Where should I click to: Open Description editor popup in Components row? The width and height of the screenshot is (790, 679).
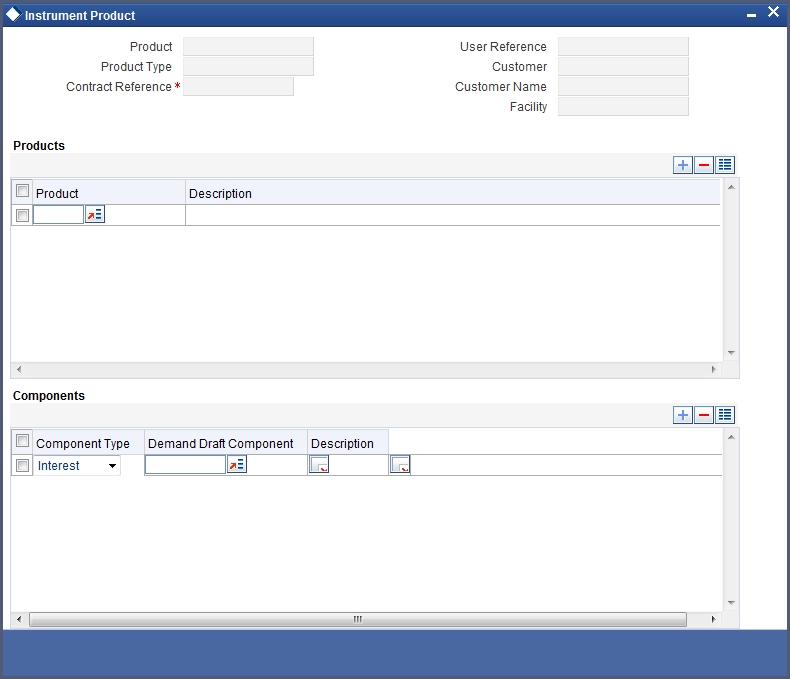coord(319,464)
